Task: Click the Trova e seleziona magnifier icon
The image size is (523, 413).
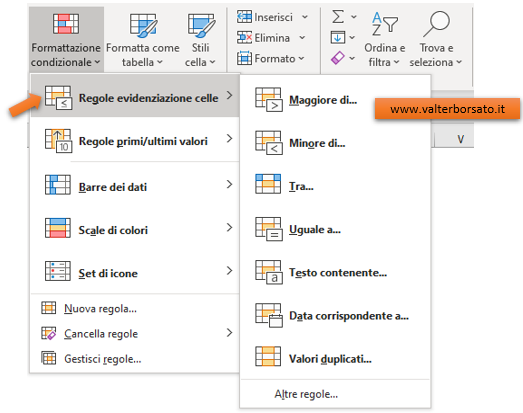Action: 437,24
